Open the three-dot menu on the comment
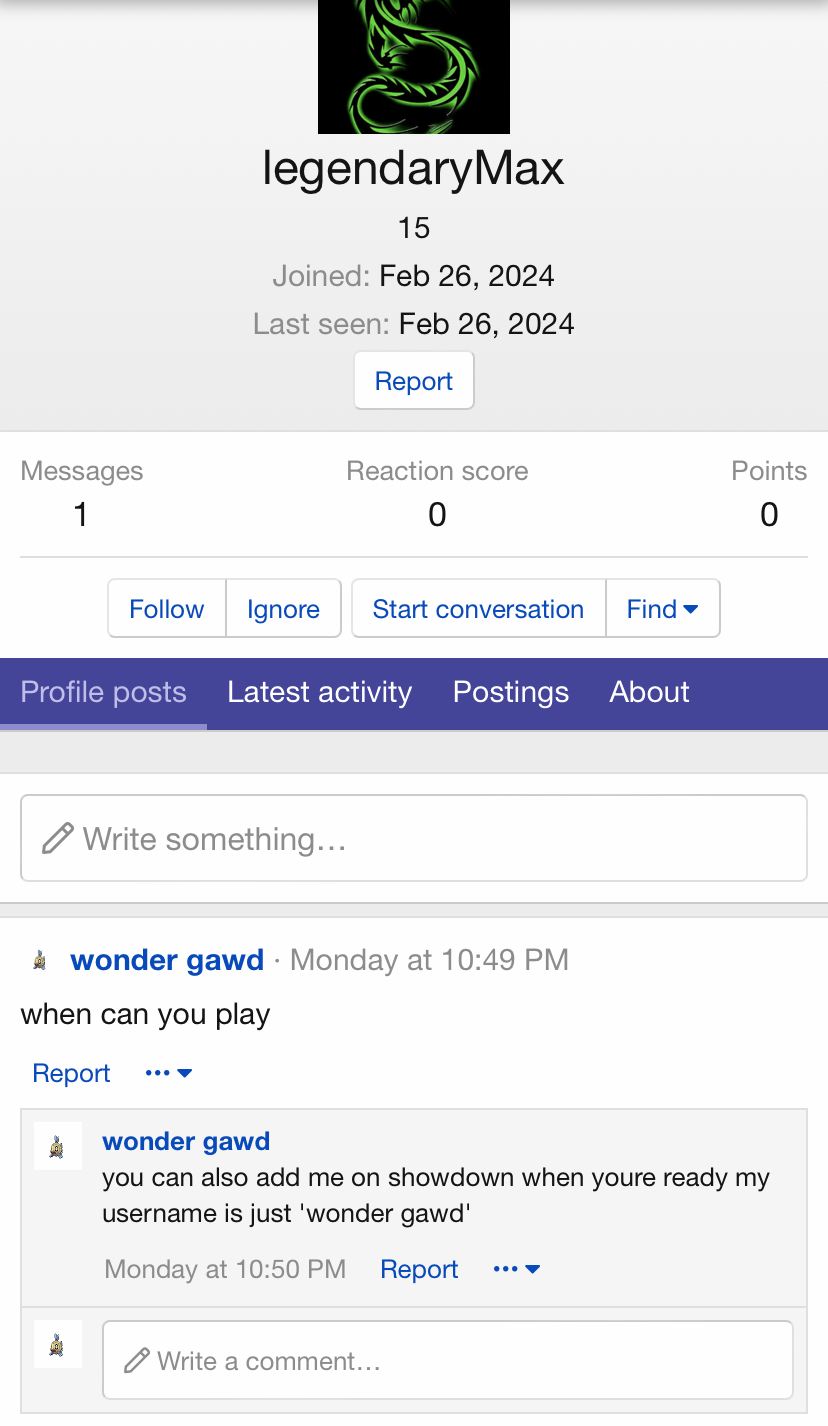This screenshot has width=828, height=1426. (x=516, y=1269)
